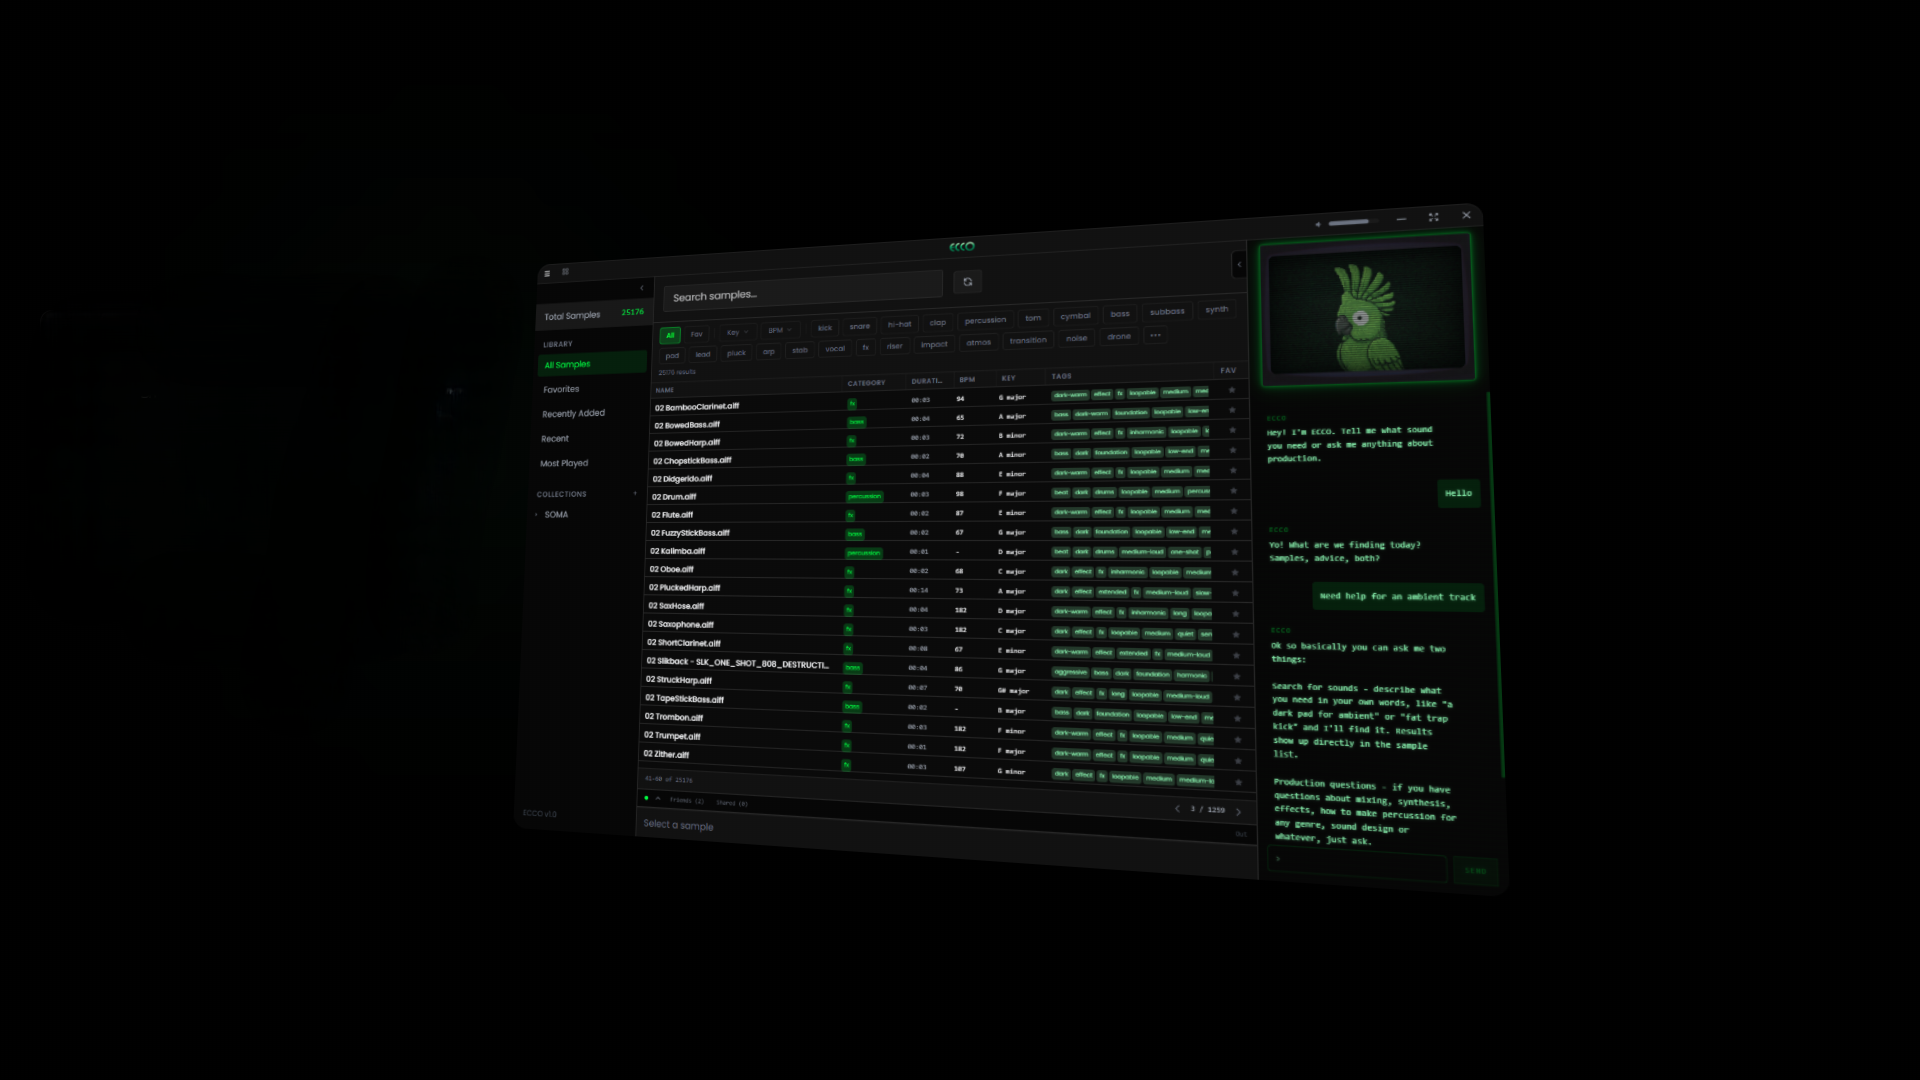Open the Key filter dropdown
Viewport: 1920px width, 1080px height.
737,332
